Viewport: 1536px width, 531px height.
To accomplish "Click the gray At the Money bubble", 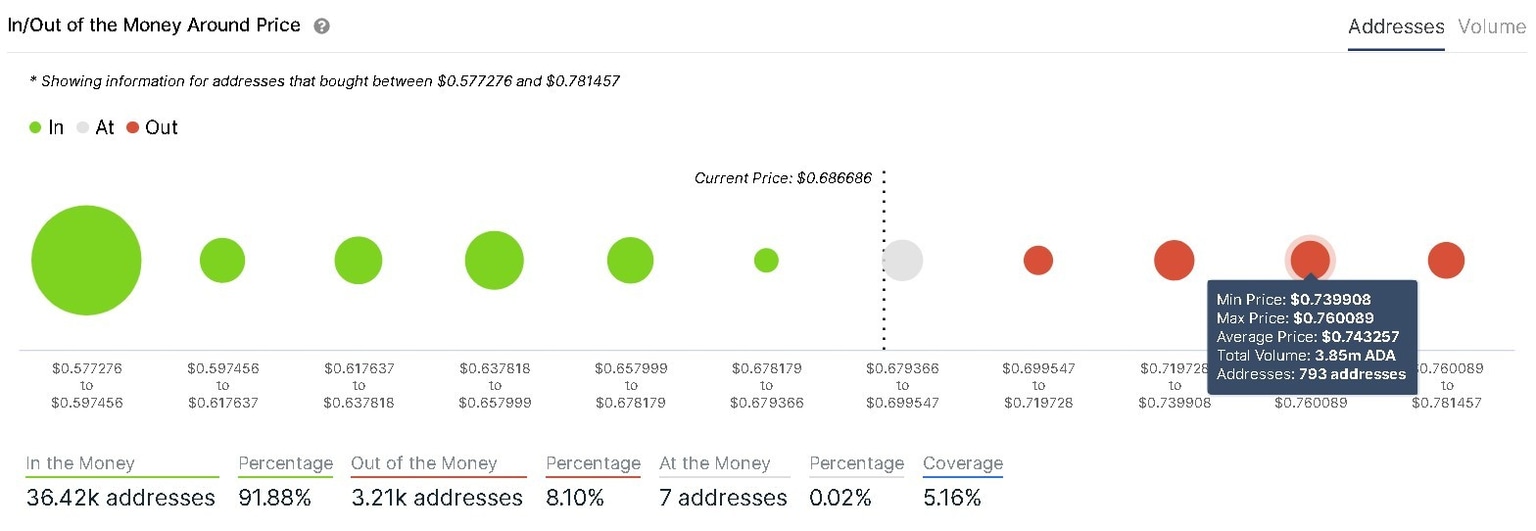I will 902,261.
